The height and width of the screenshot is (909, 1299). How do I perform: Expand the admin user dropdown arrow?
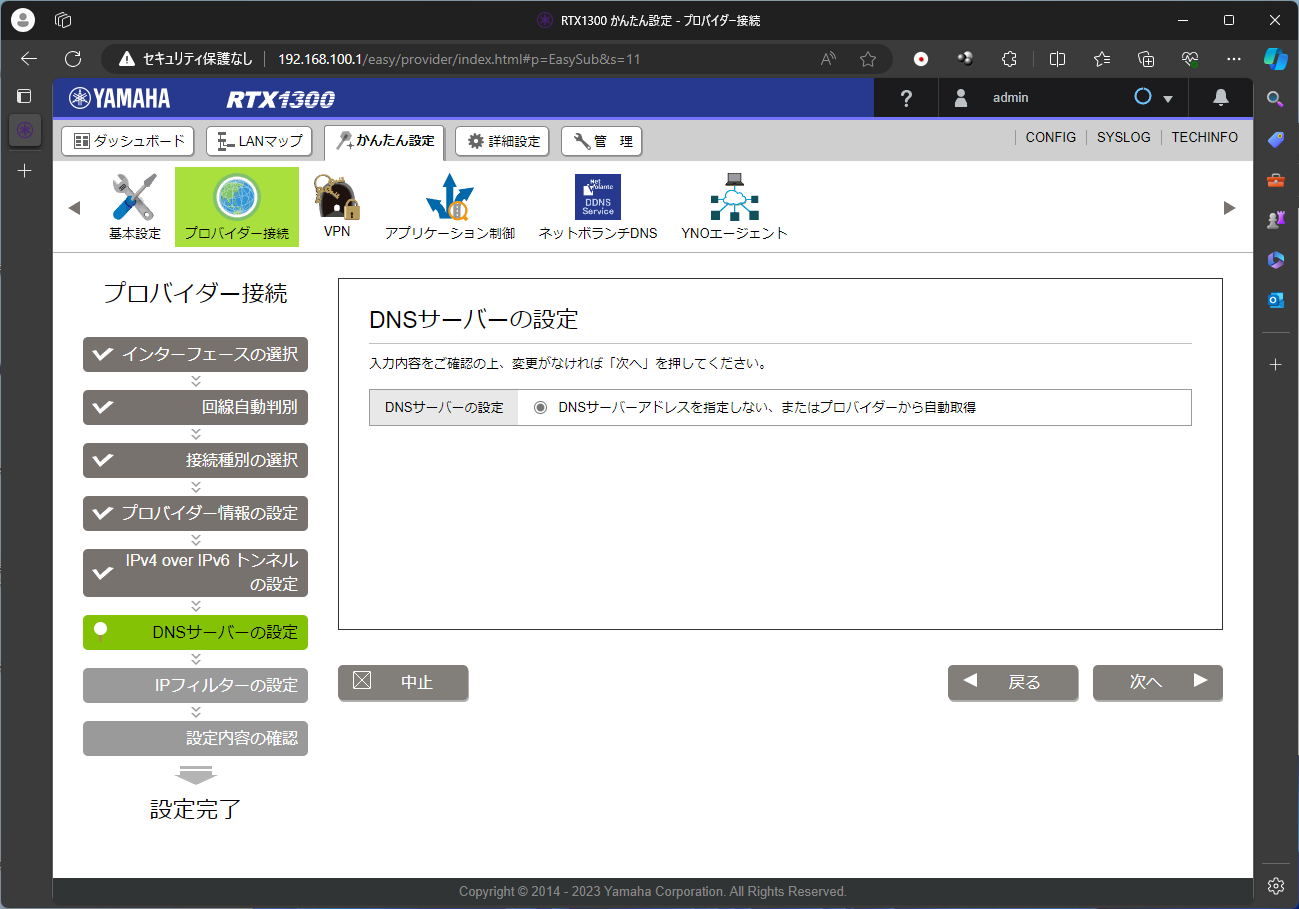pyautogui.click(x=1167, y=99)
